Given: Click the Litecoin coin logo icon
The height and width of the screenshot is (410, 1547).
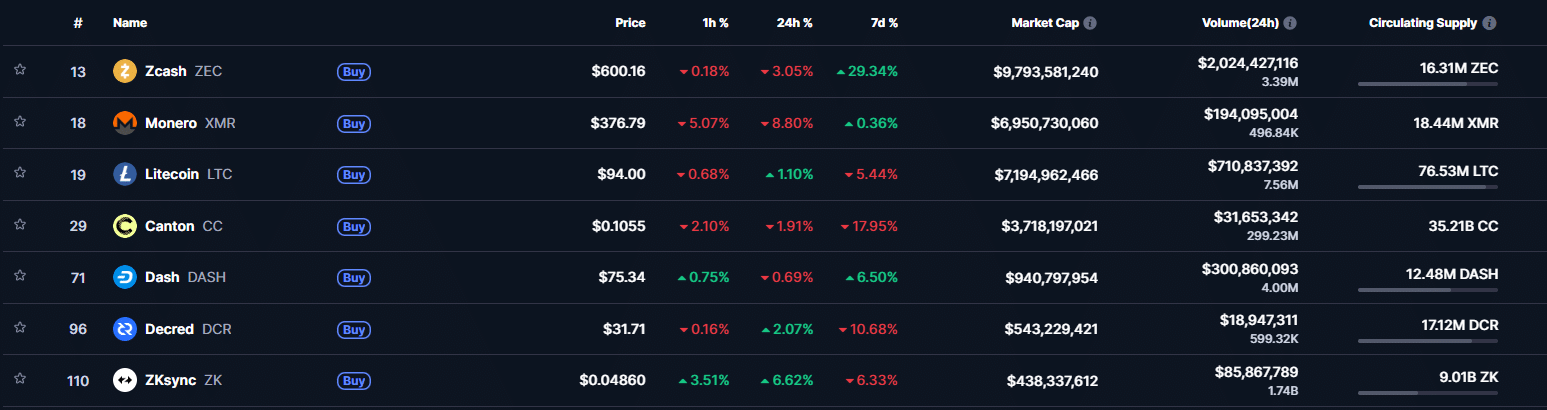Looking at the screenshot, I should (x=125, y=174).
